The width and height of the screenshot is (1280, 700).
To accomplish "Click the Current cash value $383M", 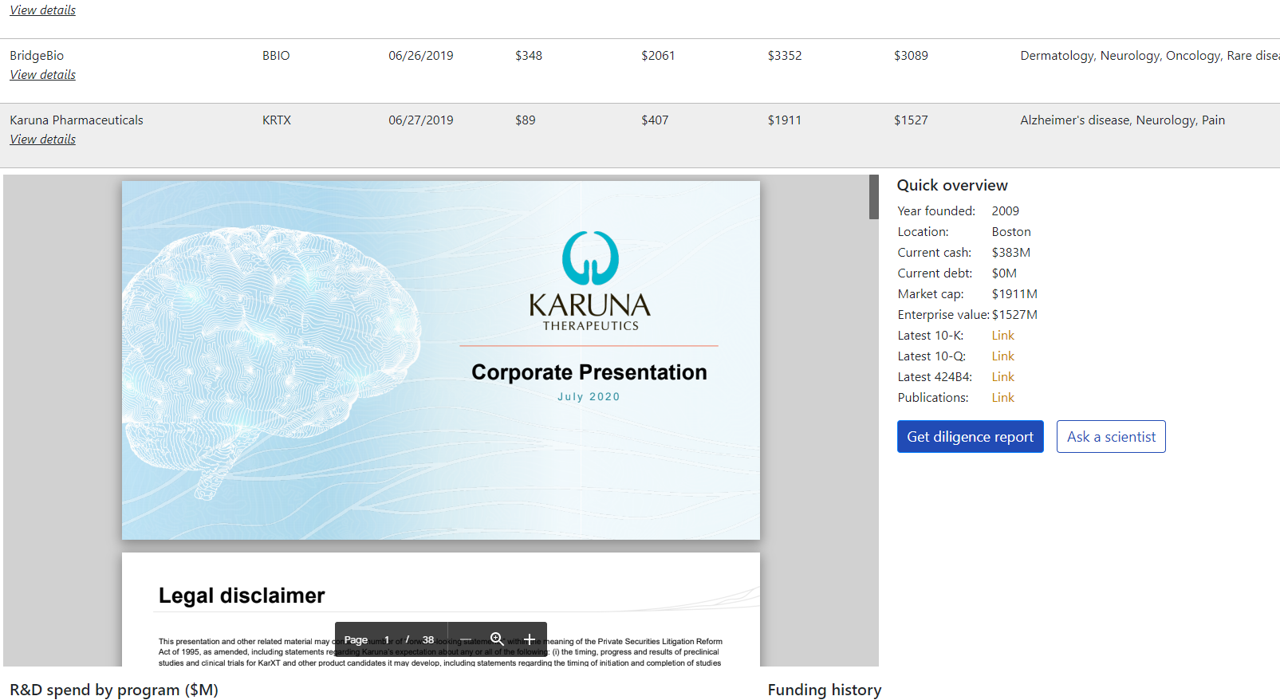I will pos(1011,253).
